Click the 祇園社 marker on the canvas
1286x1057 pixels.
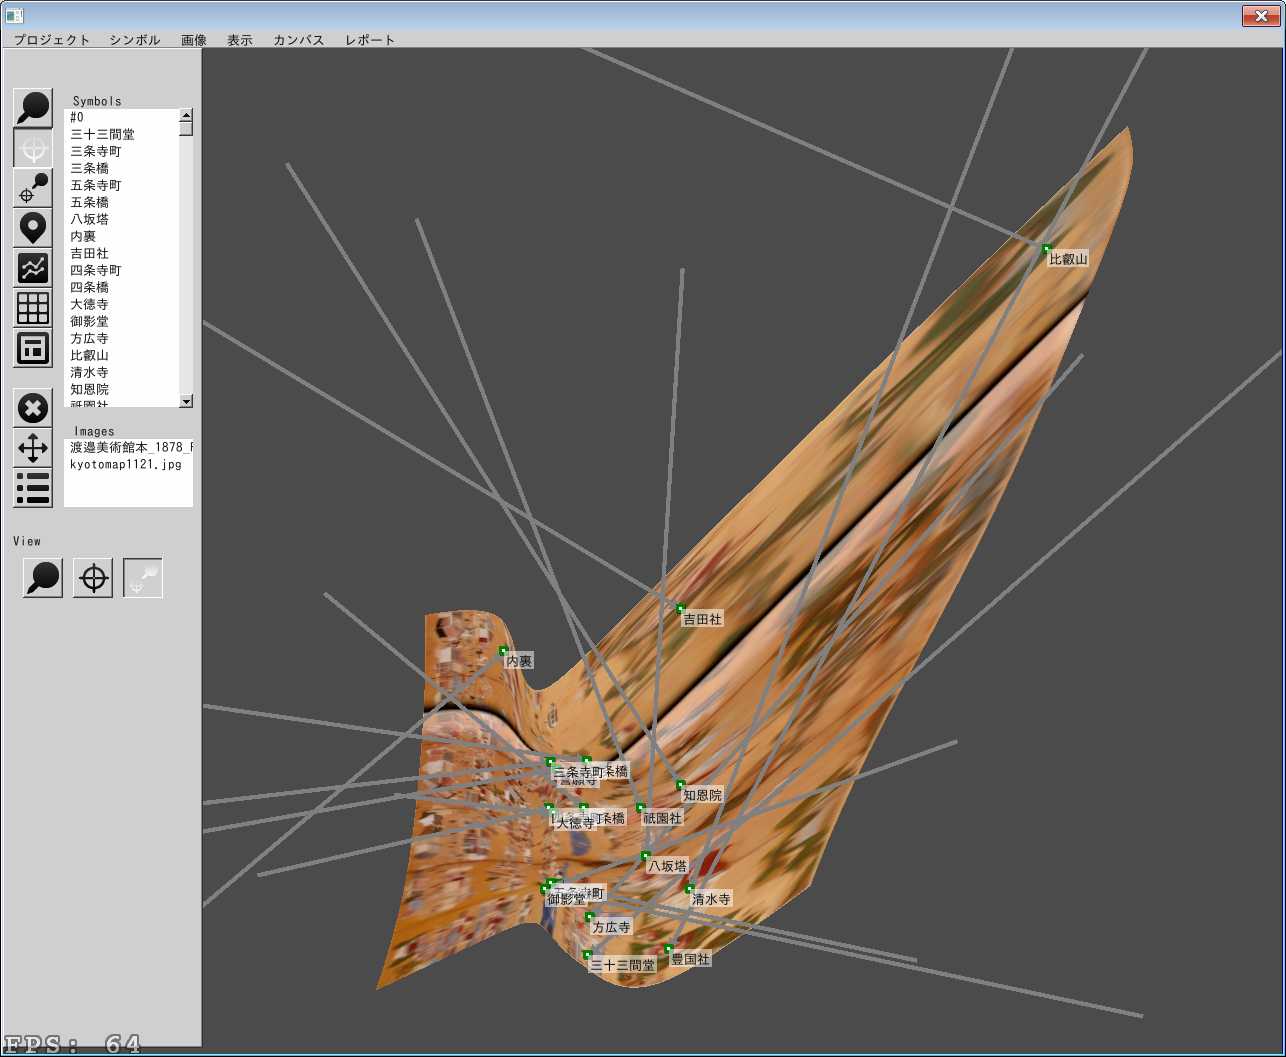[x=640, y=807]
